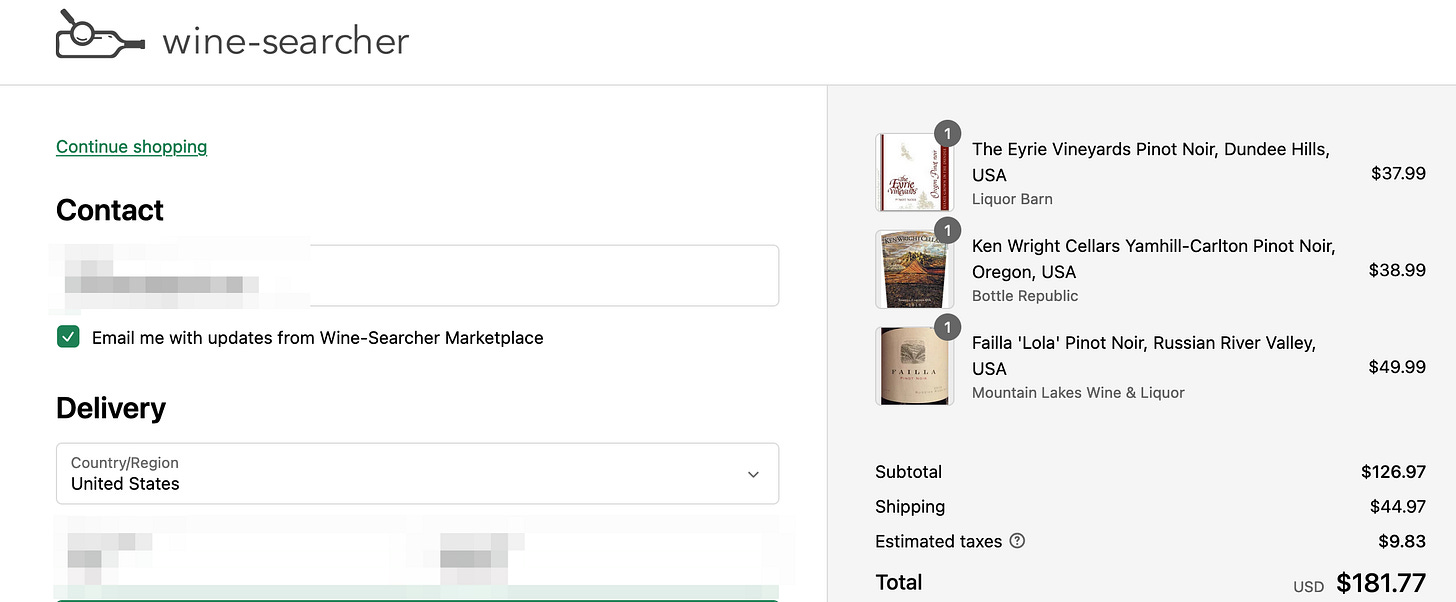1456x602 pixels.
Task: Focus the Contact email input field
Action: click(417, 275)
